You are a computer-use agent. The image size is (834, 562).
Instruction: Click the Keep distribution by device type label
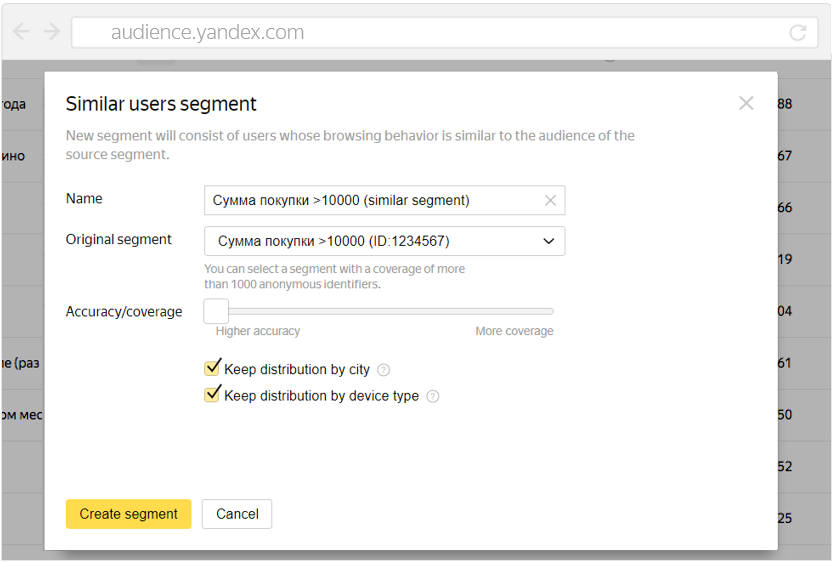click(321, 396)
